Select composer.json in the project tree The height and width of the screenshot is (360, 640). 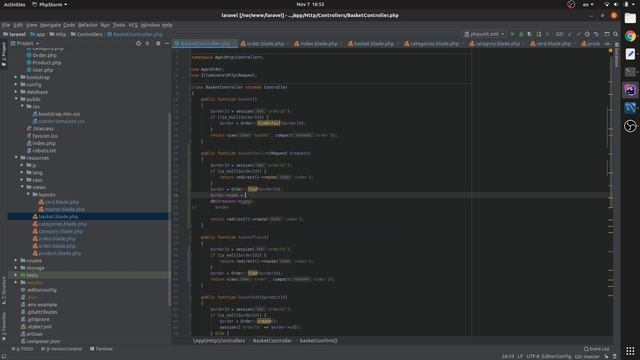pyautogui.click(x=43, y=341)
